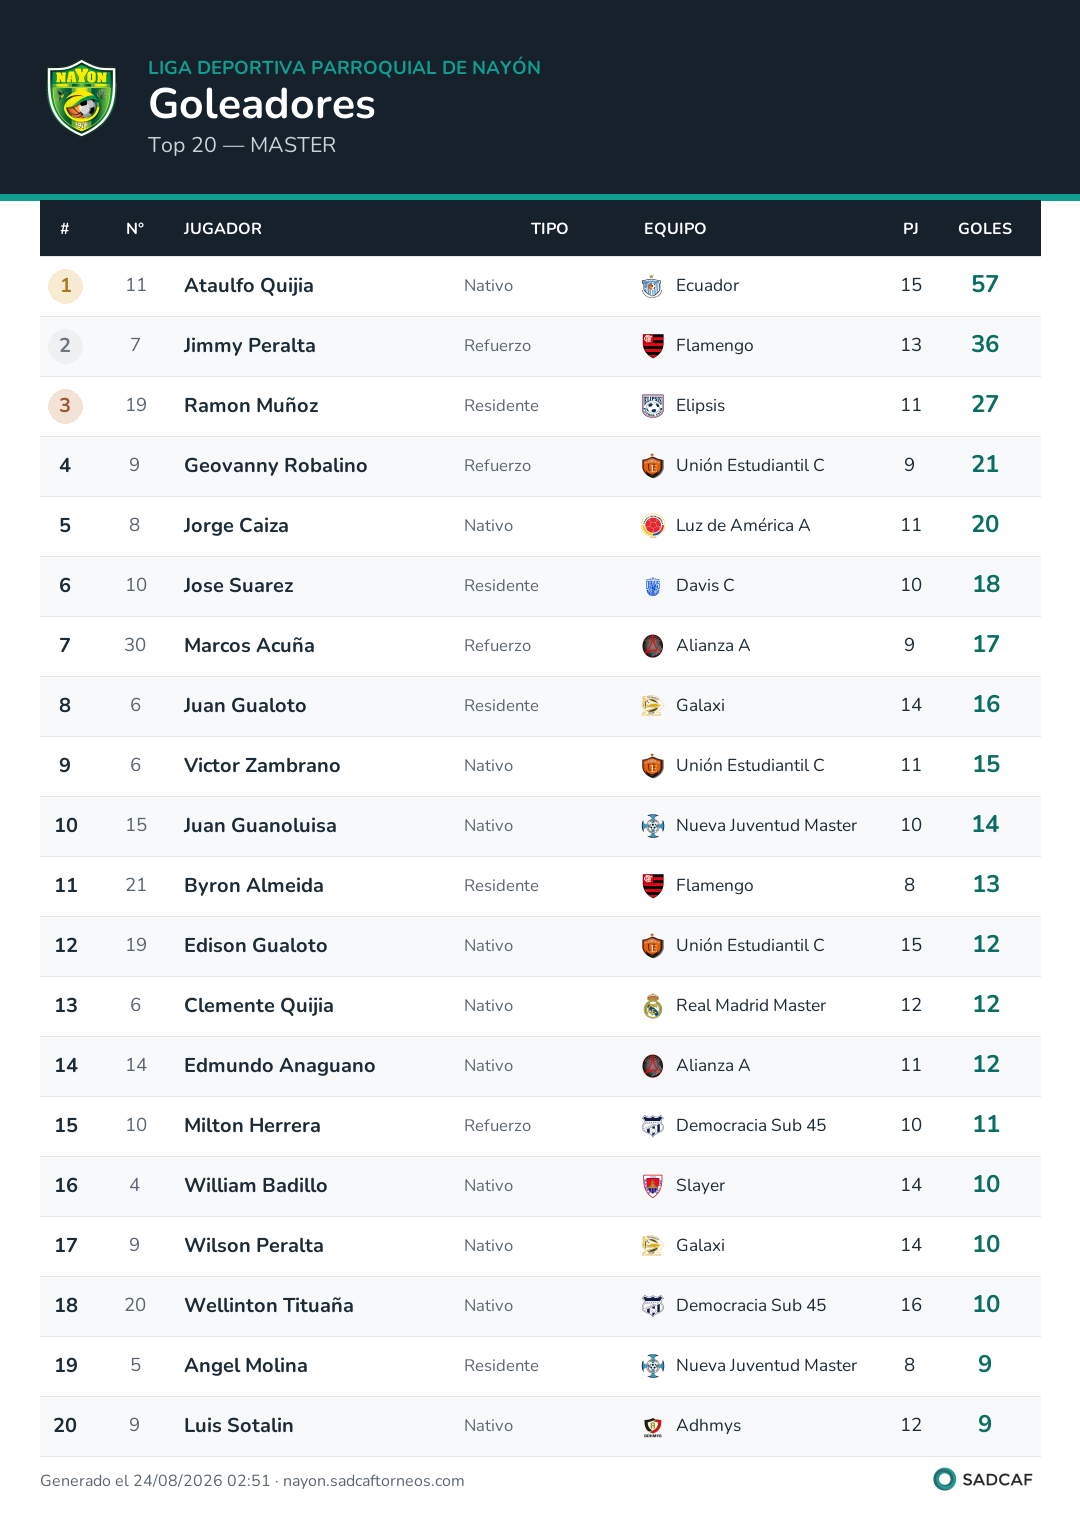Select the EQUIPO column header
The width and height of the screenshot is (1080, 1532).
675,229
